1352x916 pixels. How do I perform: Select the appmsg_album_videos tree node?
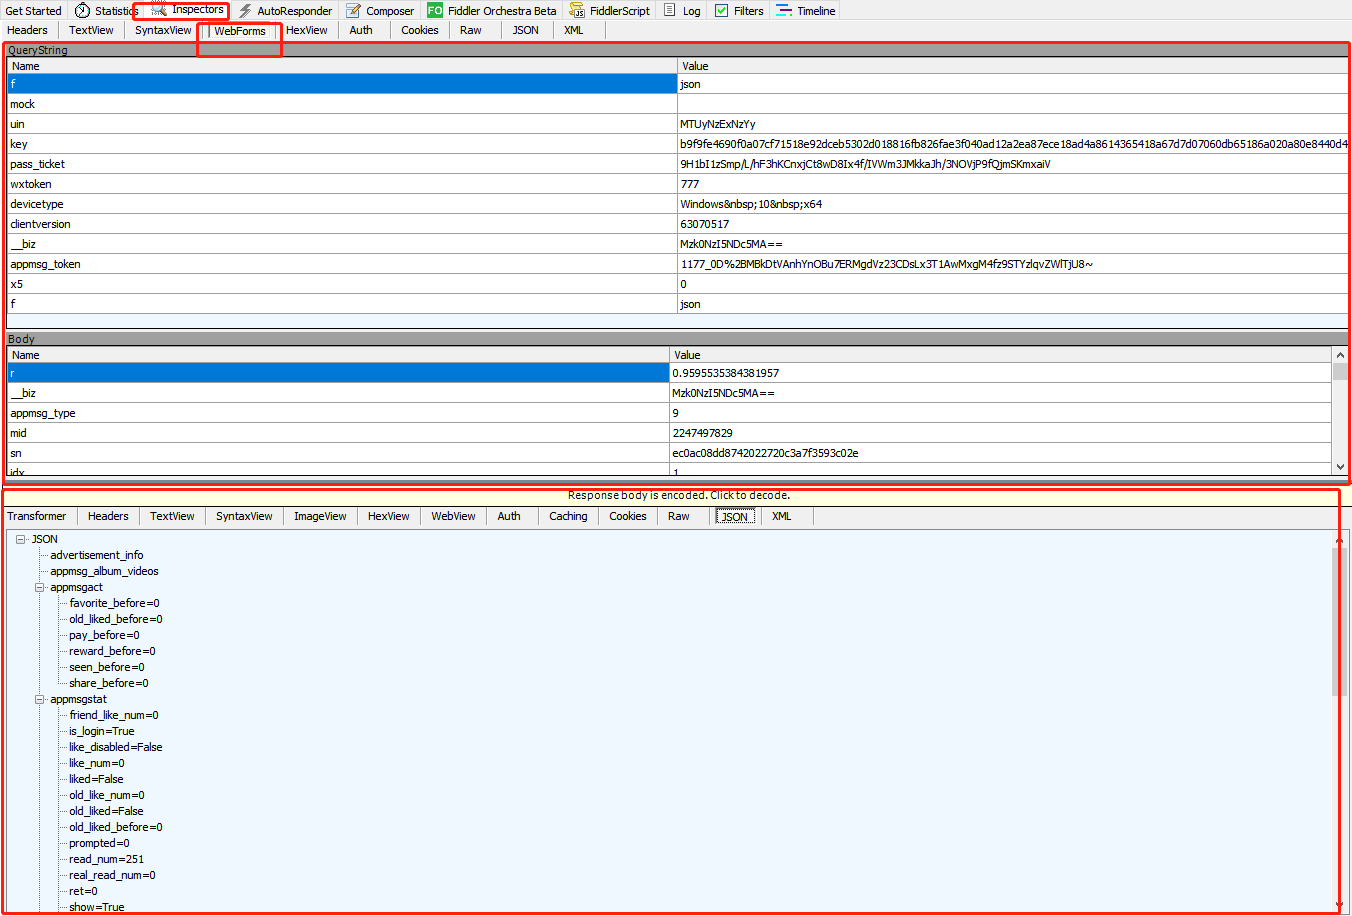click(x=104, y=571)
